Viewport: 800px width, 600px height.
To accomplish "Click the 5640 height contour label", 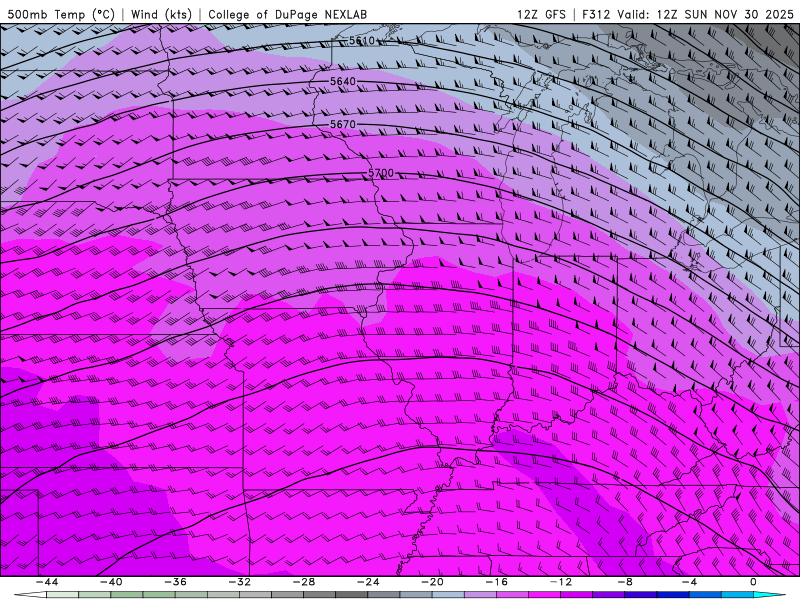I will coord(342,82).
